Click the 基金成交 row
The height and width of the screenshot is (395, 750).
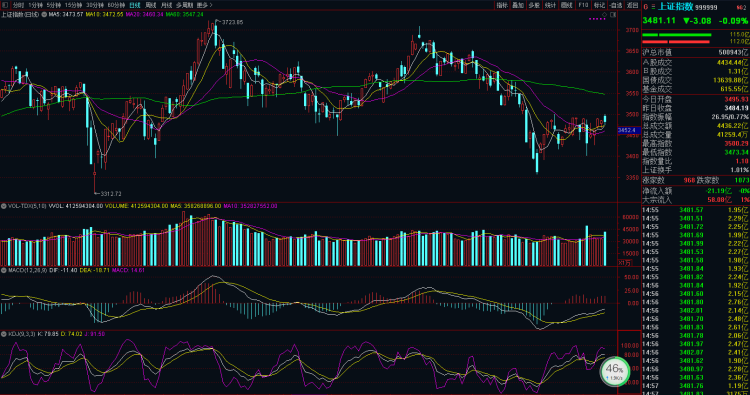(695, 89)
